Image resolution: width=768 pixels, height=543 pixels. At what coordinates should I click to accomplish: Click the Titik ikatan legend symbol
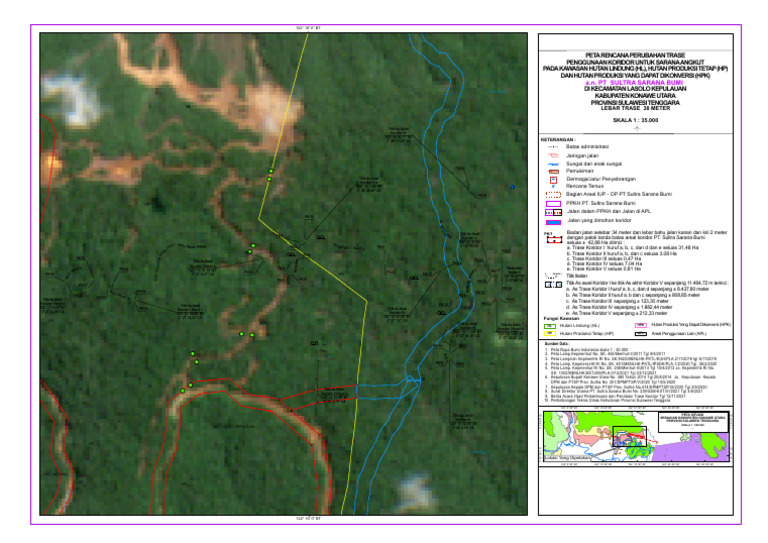552,276
